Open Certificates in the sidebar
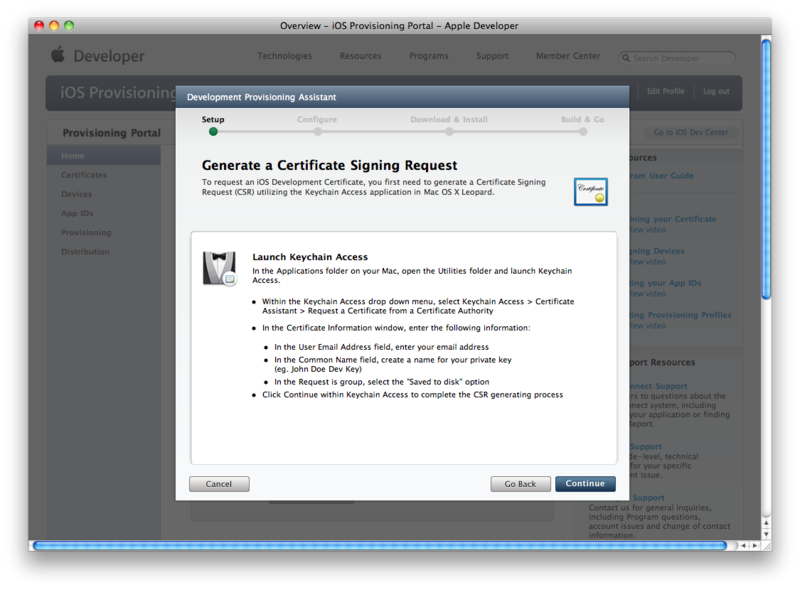 84,175
